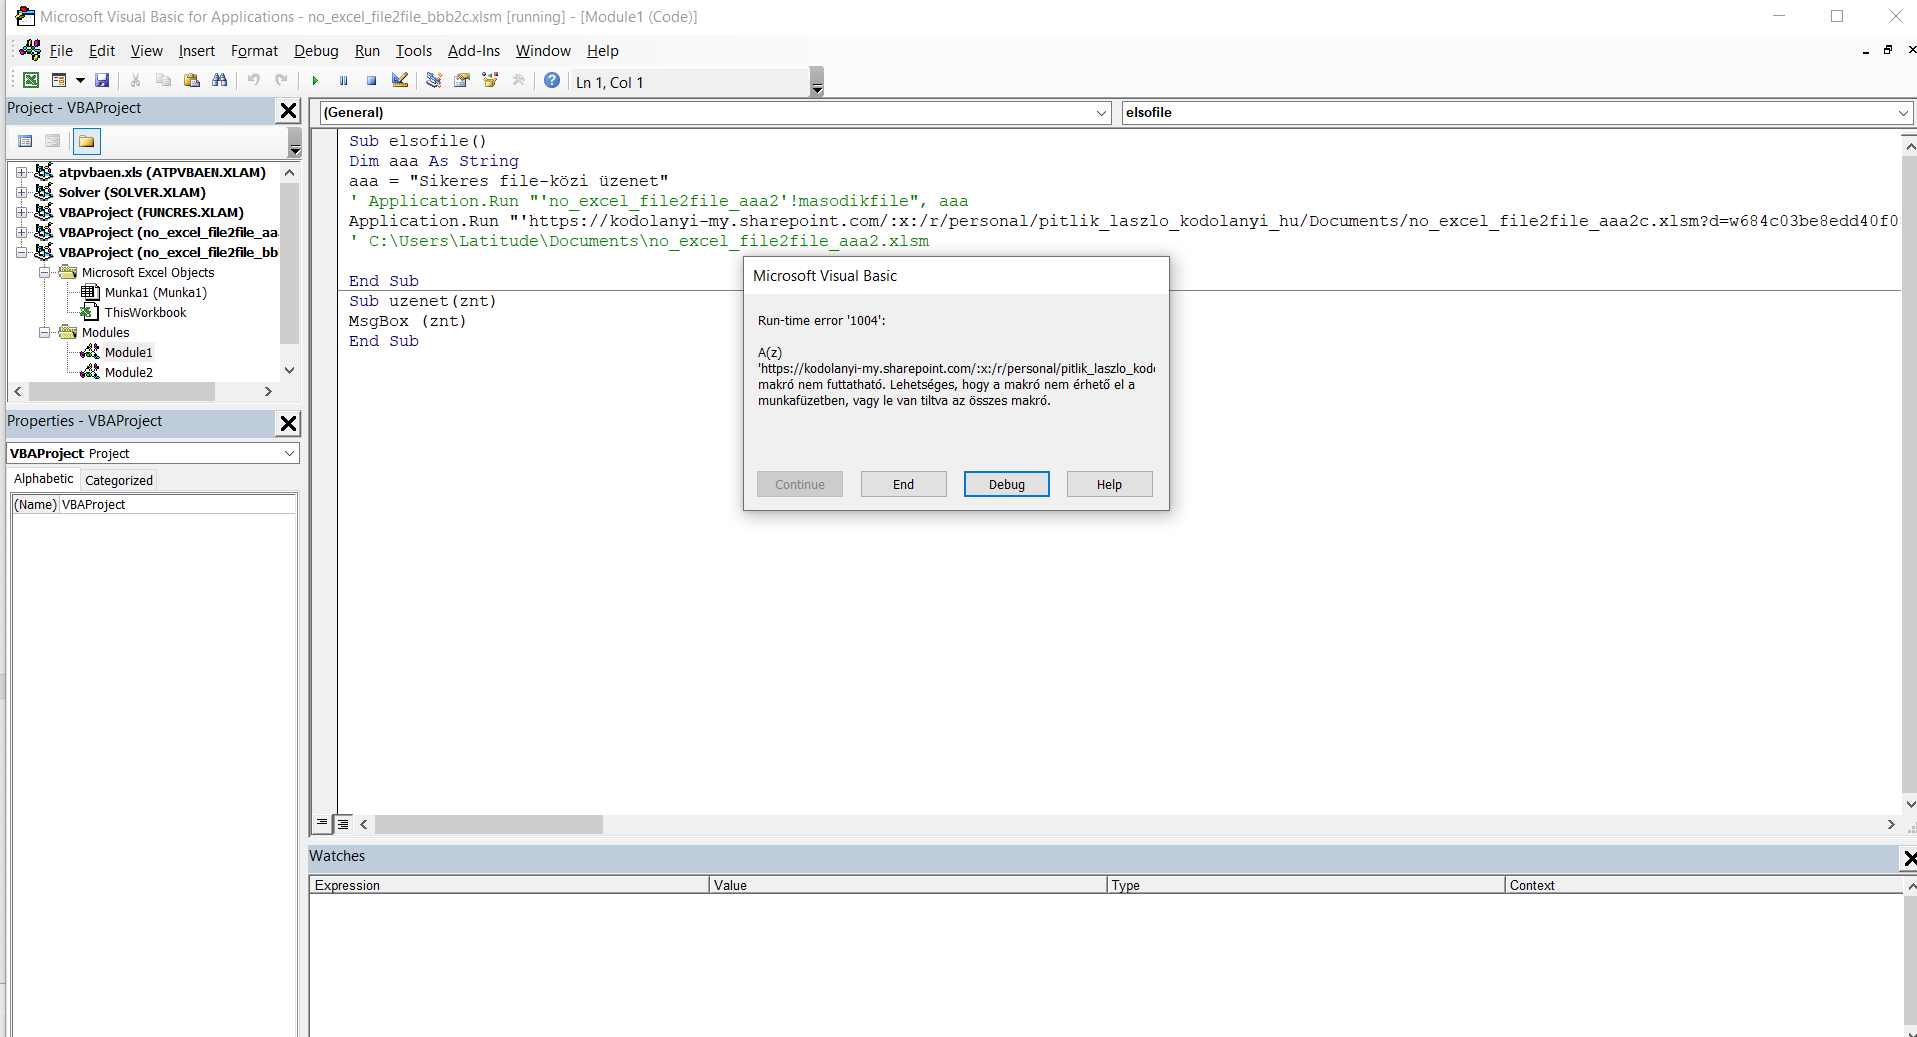Expand the Solver (SOLVER.XLAM) project node
Screen dimensions: 1917x1037
[21, 192]
